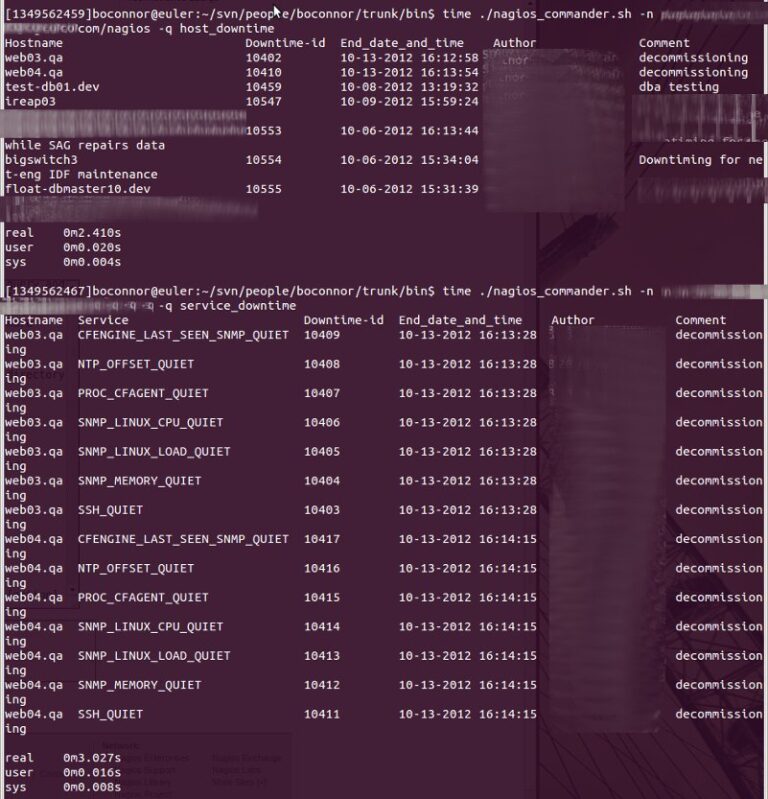This screenshot has height=799, width=768.
Task: Click downtime id 10411
Action: pyautogui.click(x=322, y=714)
